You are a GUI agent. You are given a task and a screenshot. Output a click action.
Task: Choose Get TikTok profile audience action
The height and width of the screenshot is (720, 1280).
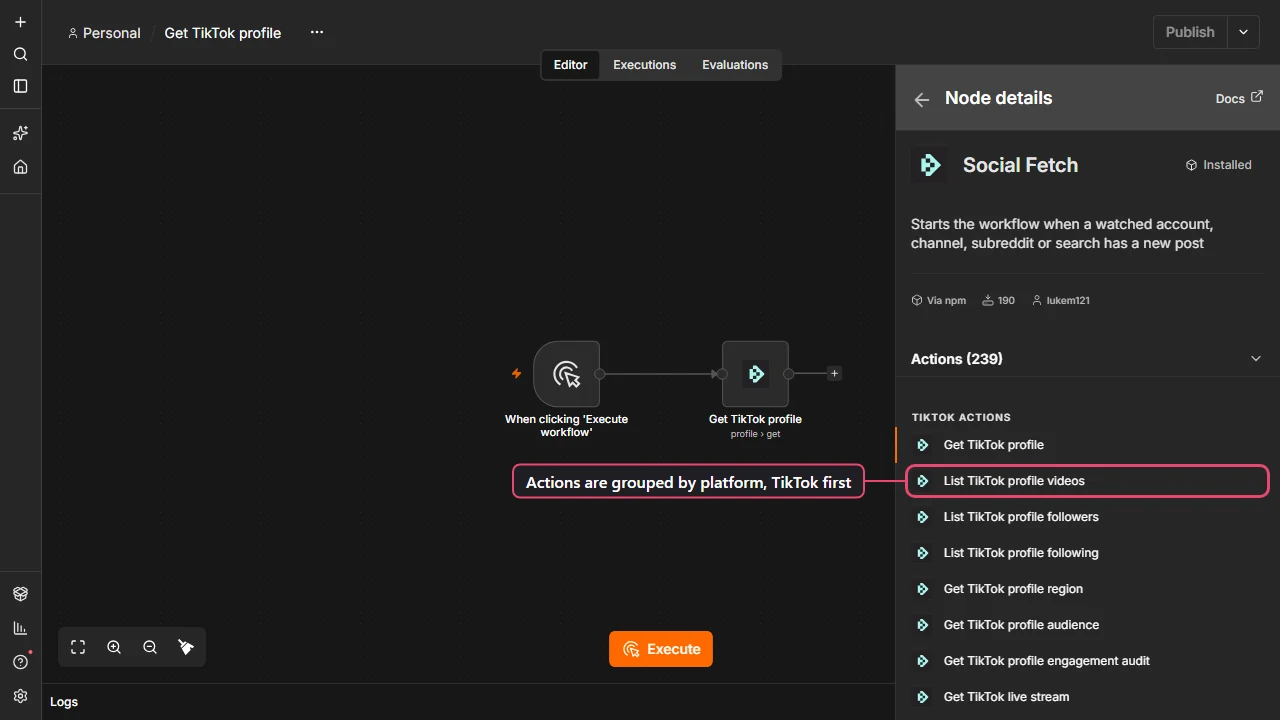1087,625
